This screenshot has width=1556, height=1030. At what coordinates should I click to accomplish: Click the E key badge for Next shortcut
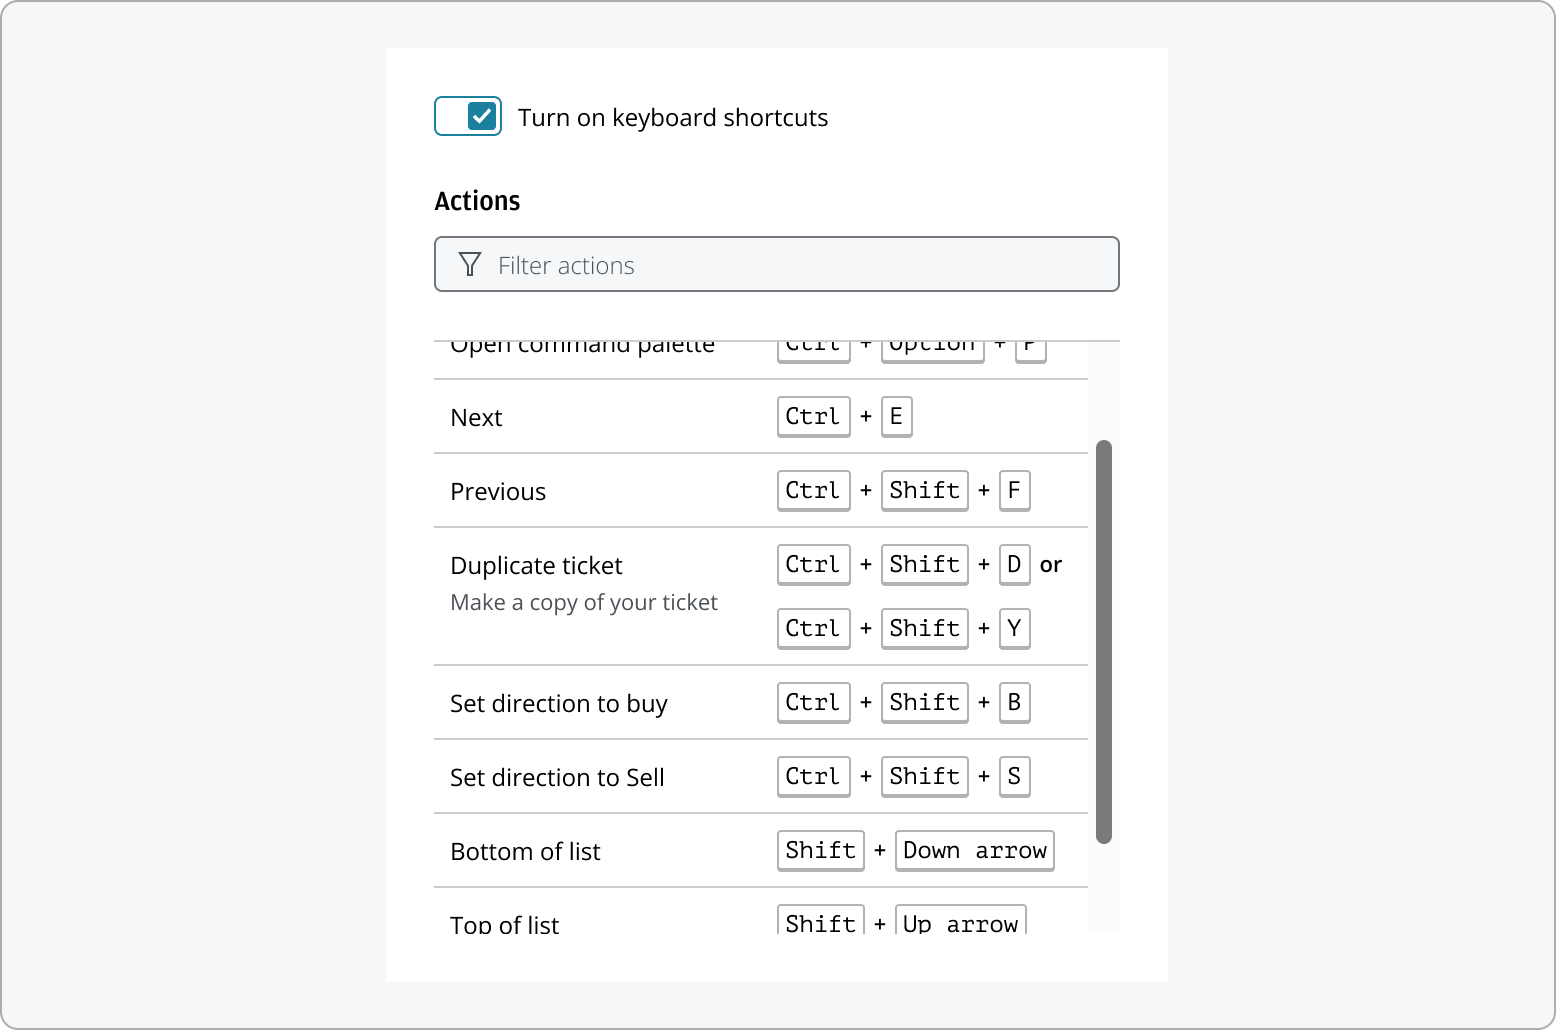896,417
